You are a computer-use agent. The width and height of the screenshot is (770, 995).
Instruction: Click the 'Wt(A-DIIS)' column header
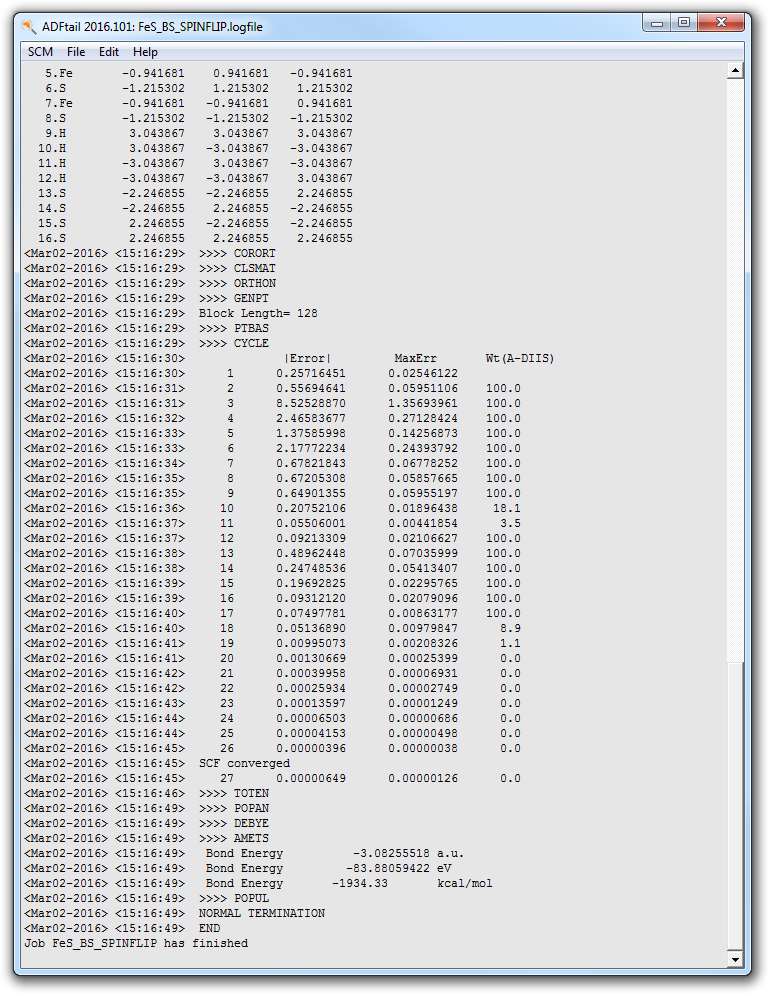(x=520, y=359)
